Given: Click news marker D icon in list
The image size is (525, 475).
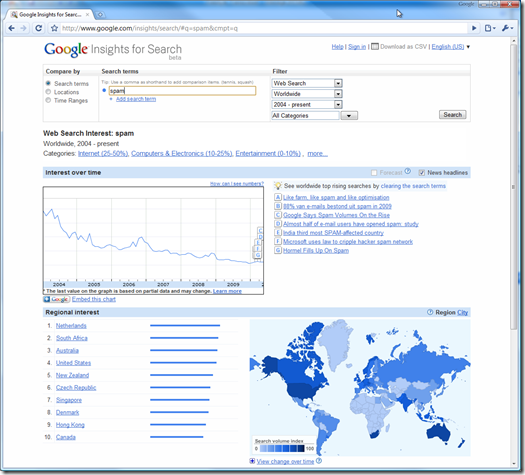Looking at the screenshot, I should [x=278, y=224].
